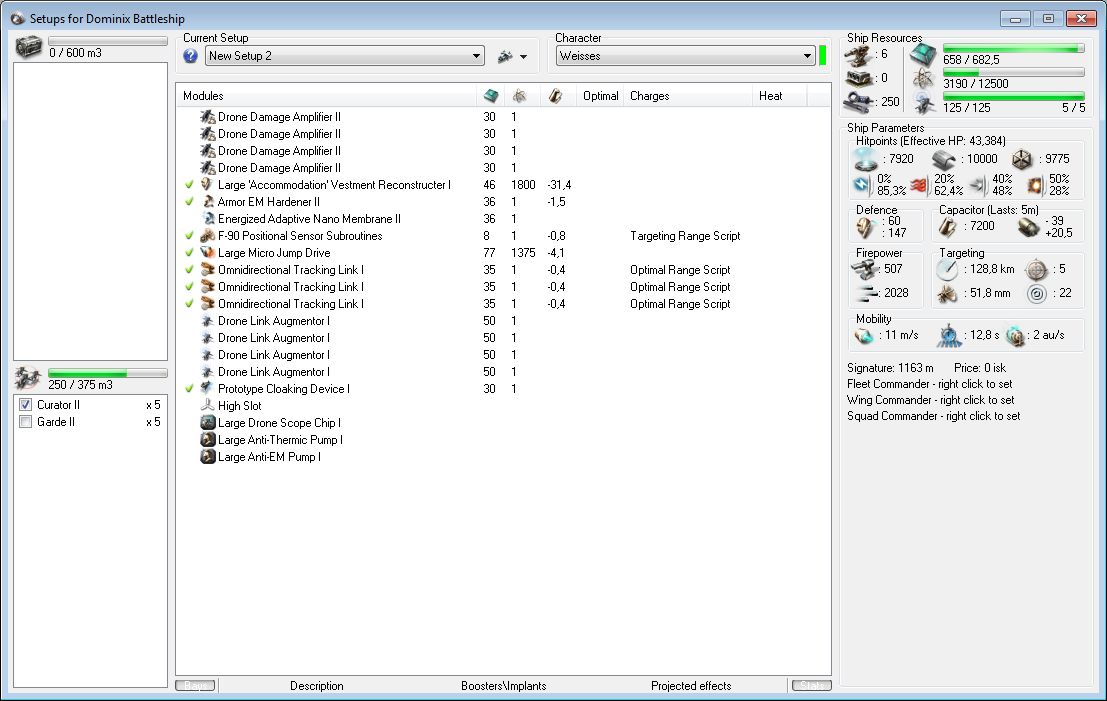Click the Modules column header
The image size is (1107, 701).
tap(327, 96)
